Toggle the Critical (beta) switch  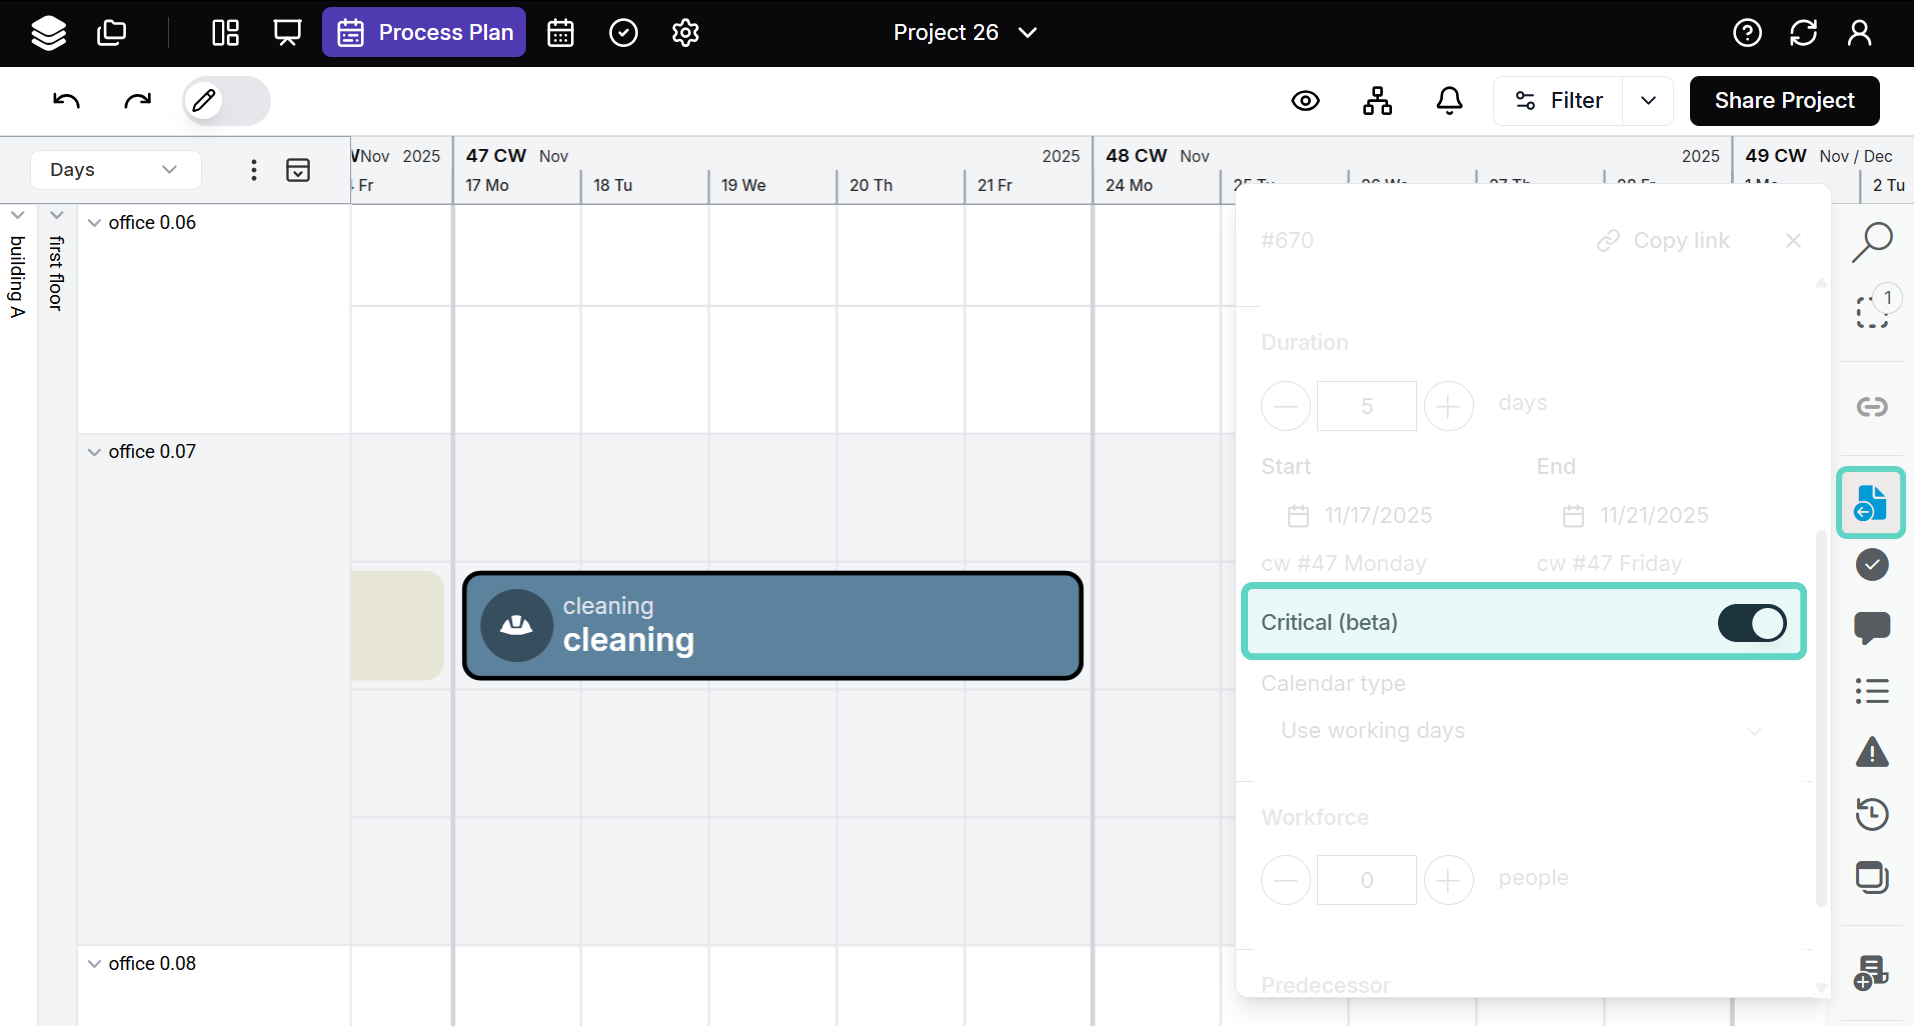pos(1751,623)
